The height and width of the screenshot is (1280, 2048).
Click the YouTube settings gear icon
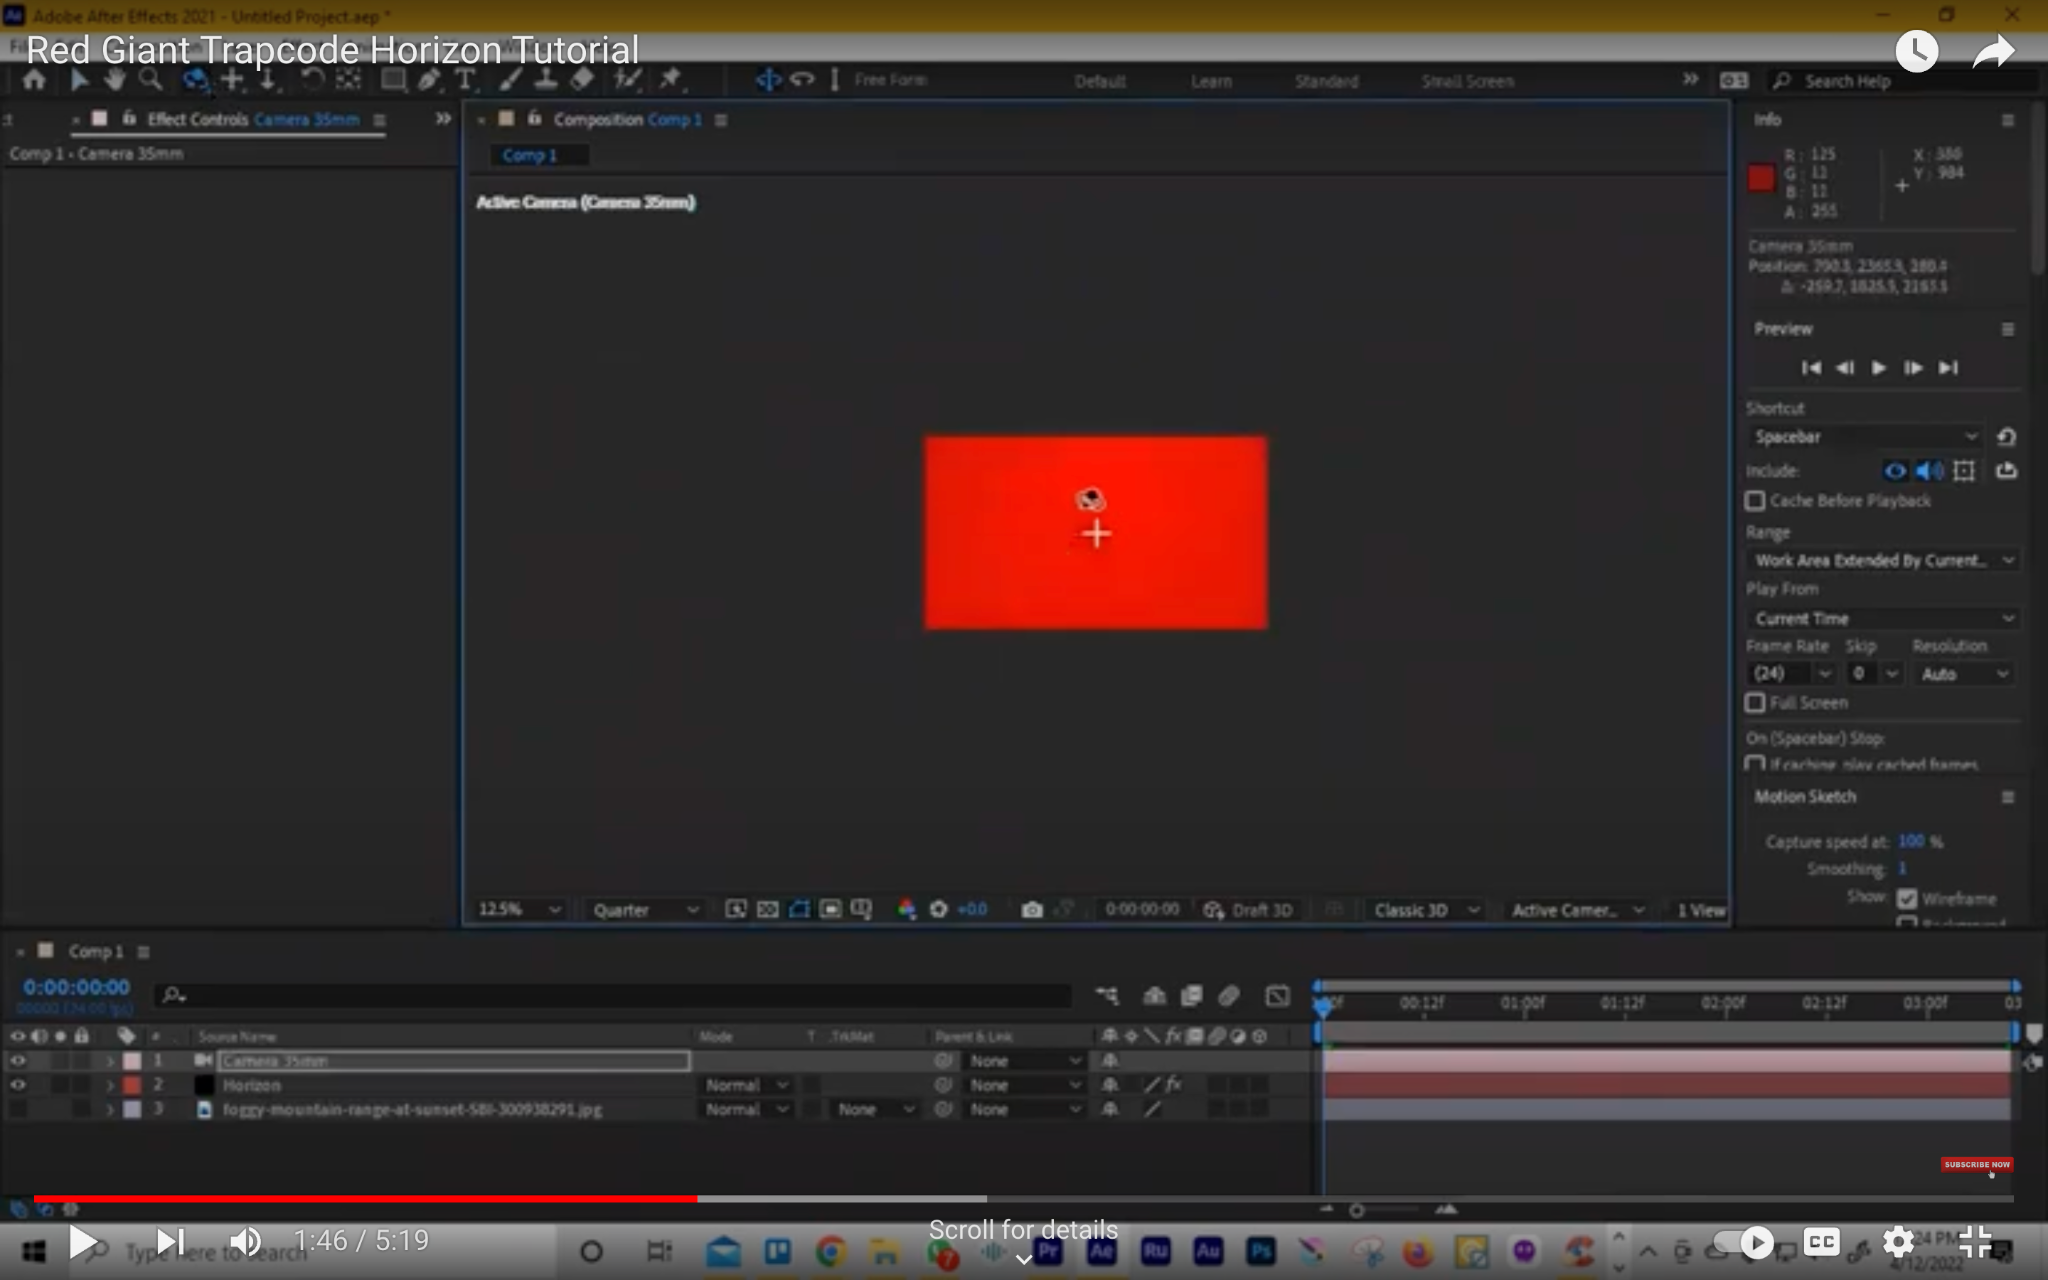pos(1898,1242)
